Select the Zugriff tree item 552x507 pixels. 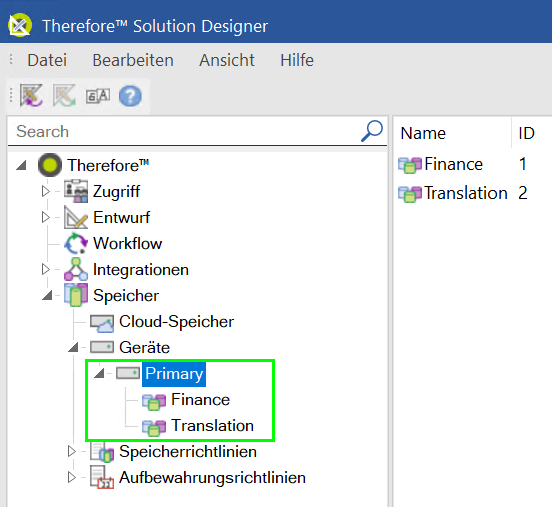(116, 192)
